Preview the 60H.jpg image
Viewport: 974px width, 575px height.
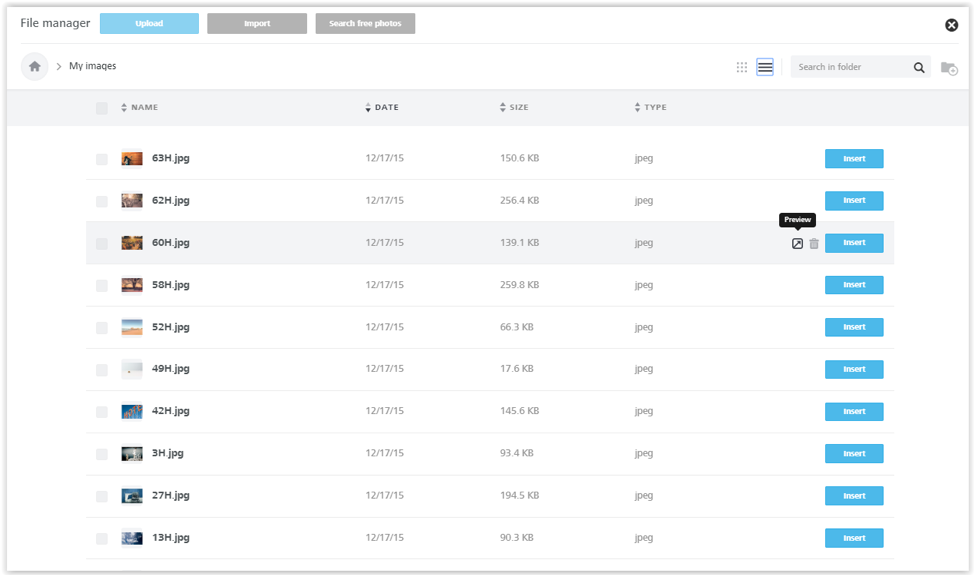[797, 244]
